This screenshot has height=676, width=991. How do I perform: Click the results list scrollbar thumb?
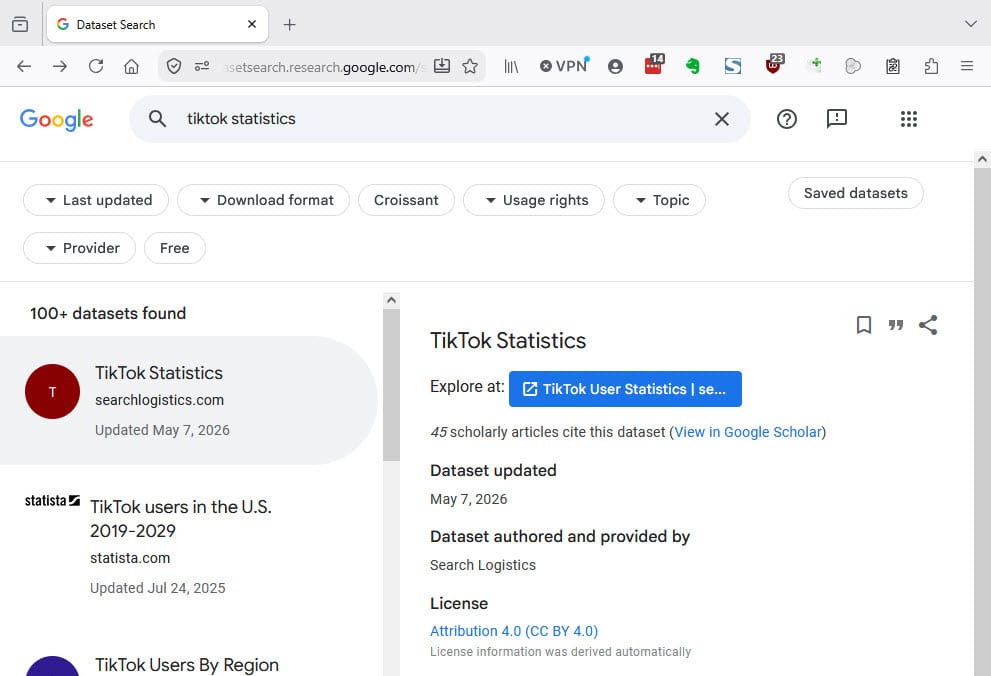[391, 385]
